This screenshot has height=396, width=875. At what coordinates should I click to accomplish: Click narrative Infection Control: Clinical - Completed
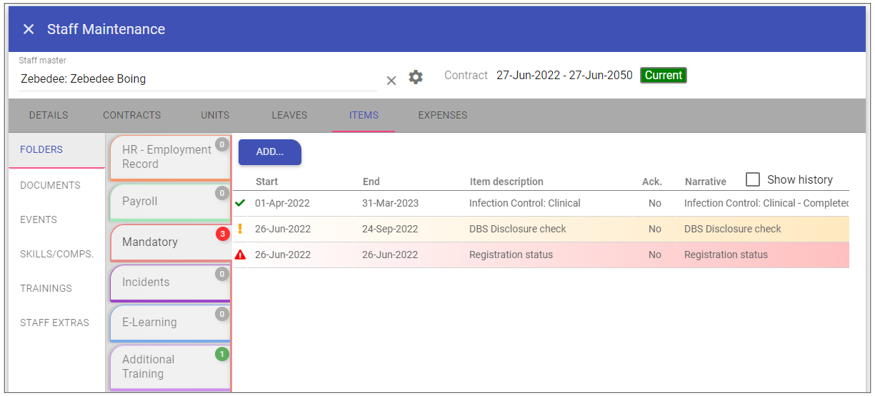click(x=767, y=204)
